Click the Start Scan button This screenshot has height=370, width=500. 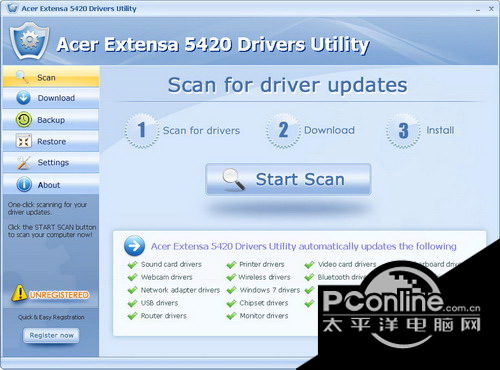pyautogui.click(x=288, y=179)
